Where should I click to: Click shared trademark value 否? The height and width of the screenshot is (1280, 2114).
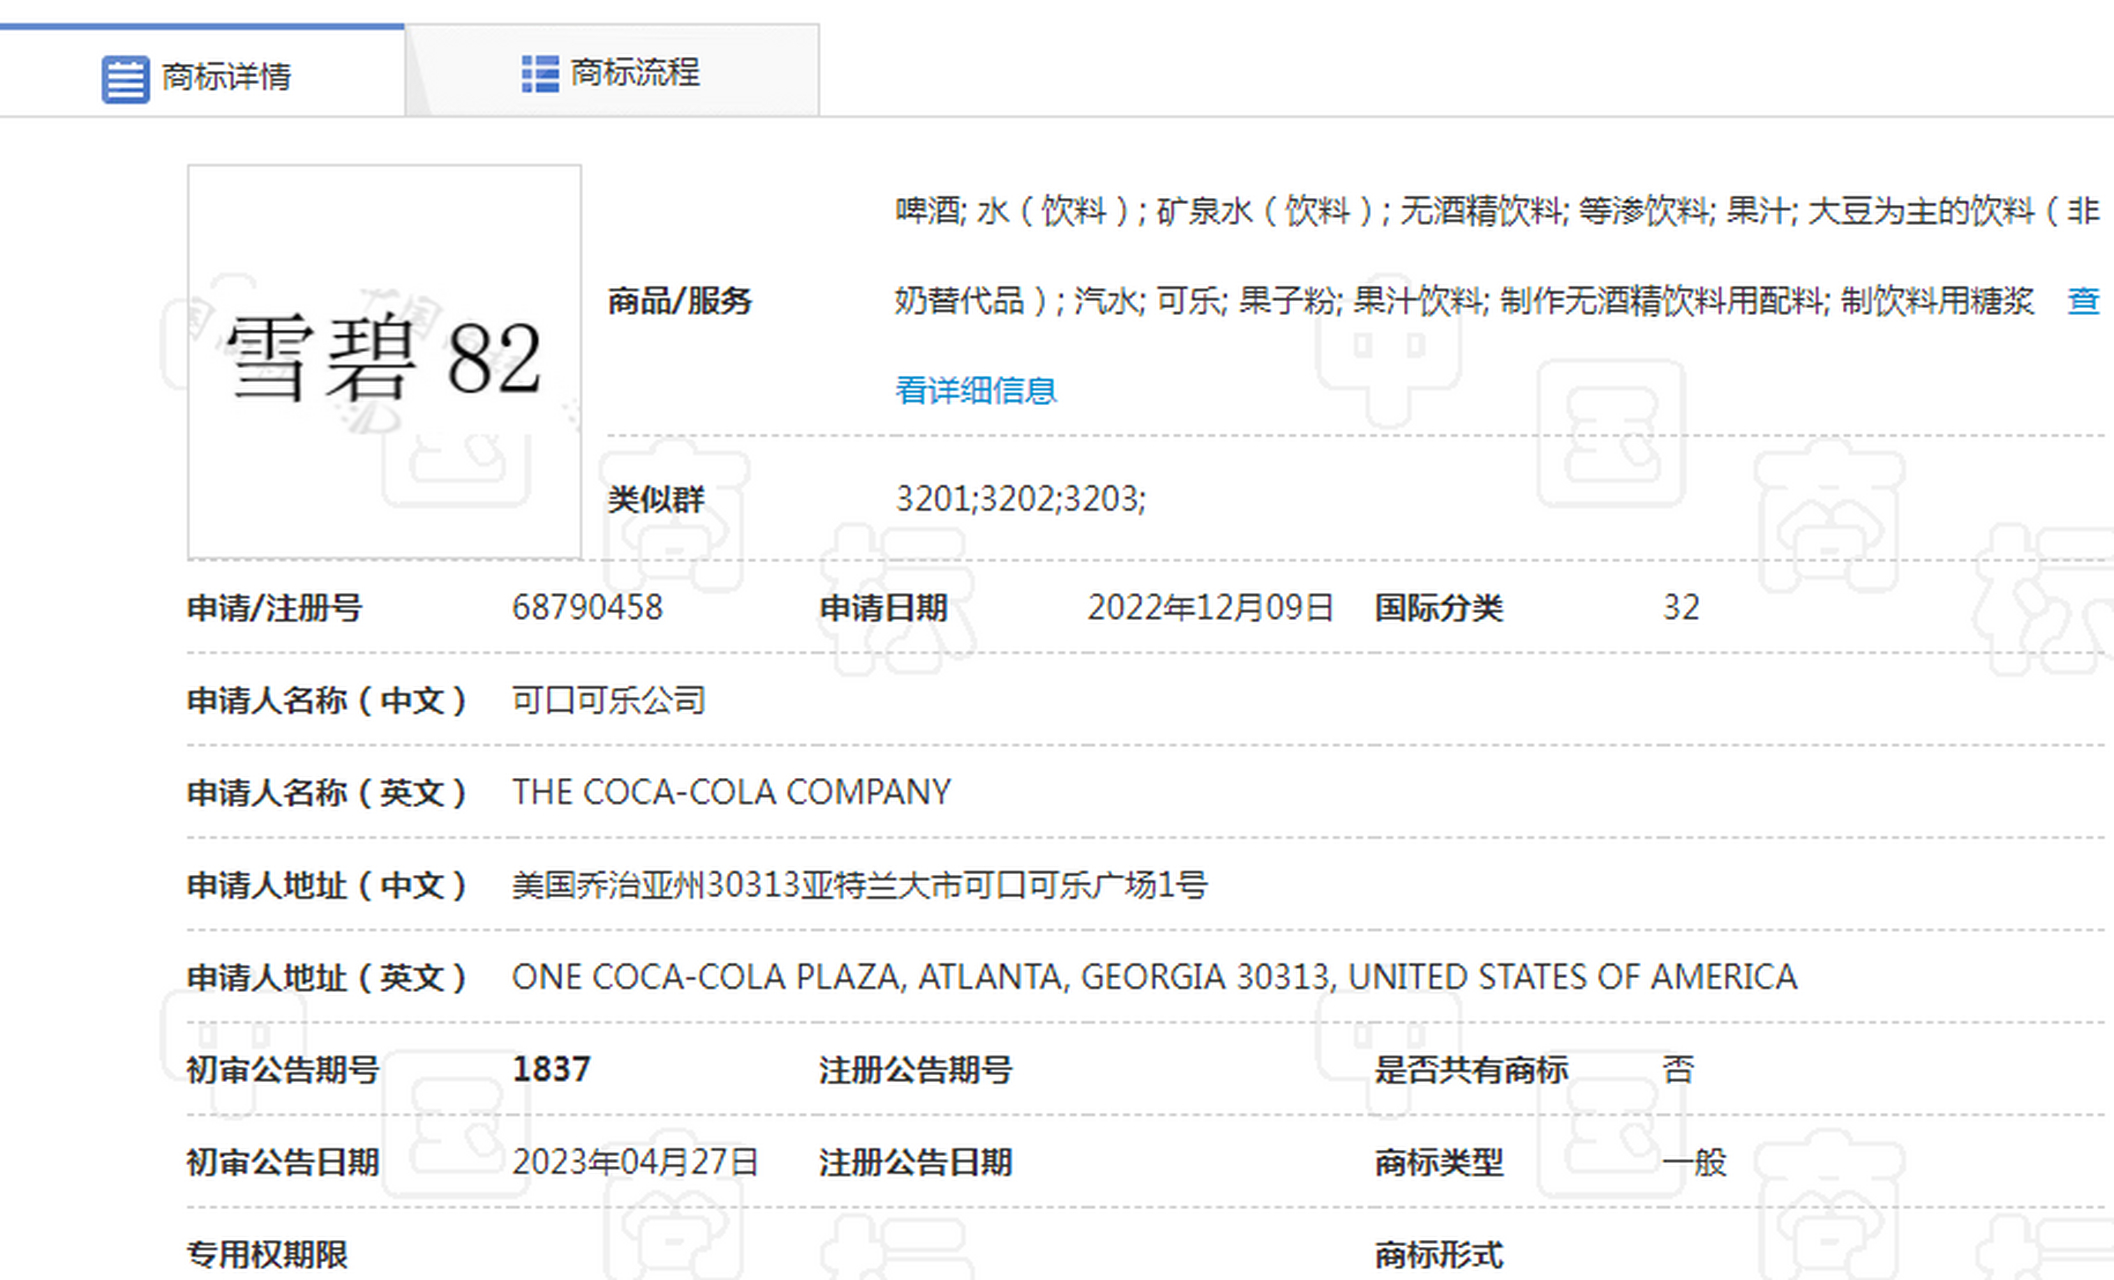click(1678, 1069)
